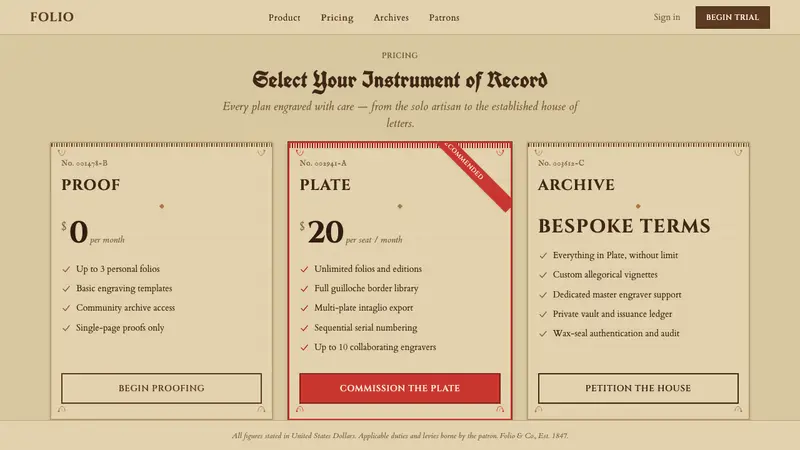This screenshot has width=800, height=450.
Task: Click red checkmark beside Multi-plate intaglio export
Action: click(x=304, y=308)
